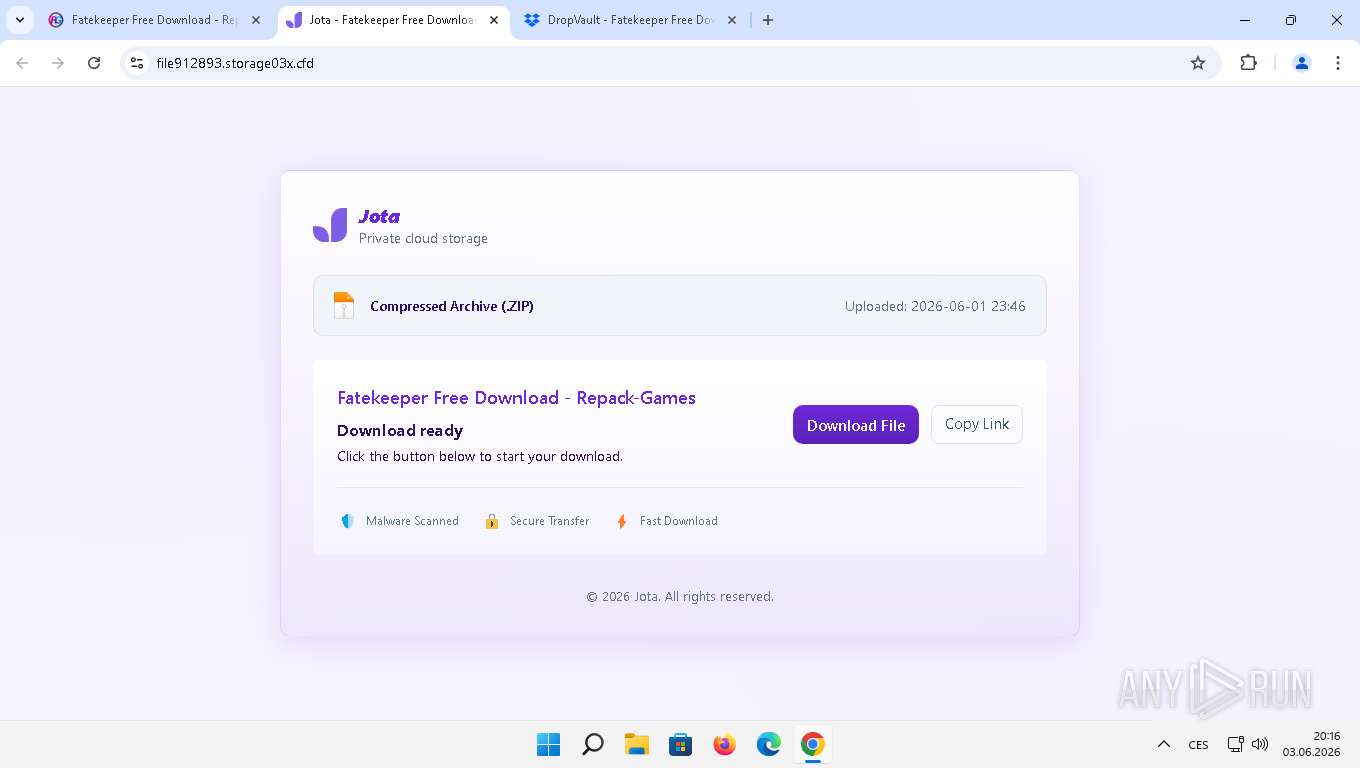
Task: Reload the current page
Action: [94, 63]
